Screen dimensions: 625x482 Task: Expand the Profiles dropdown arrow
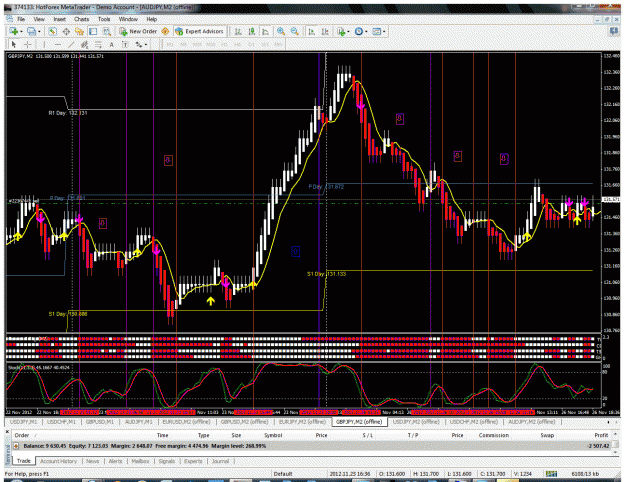pyautogui.click(x=39, y=32)
